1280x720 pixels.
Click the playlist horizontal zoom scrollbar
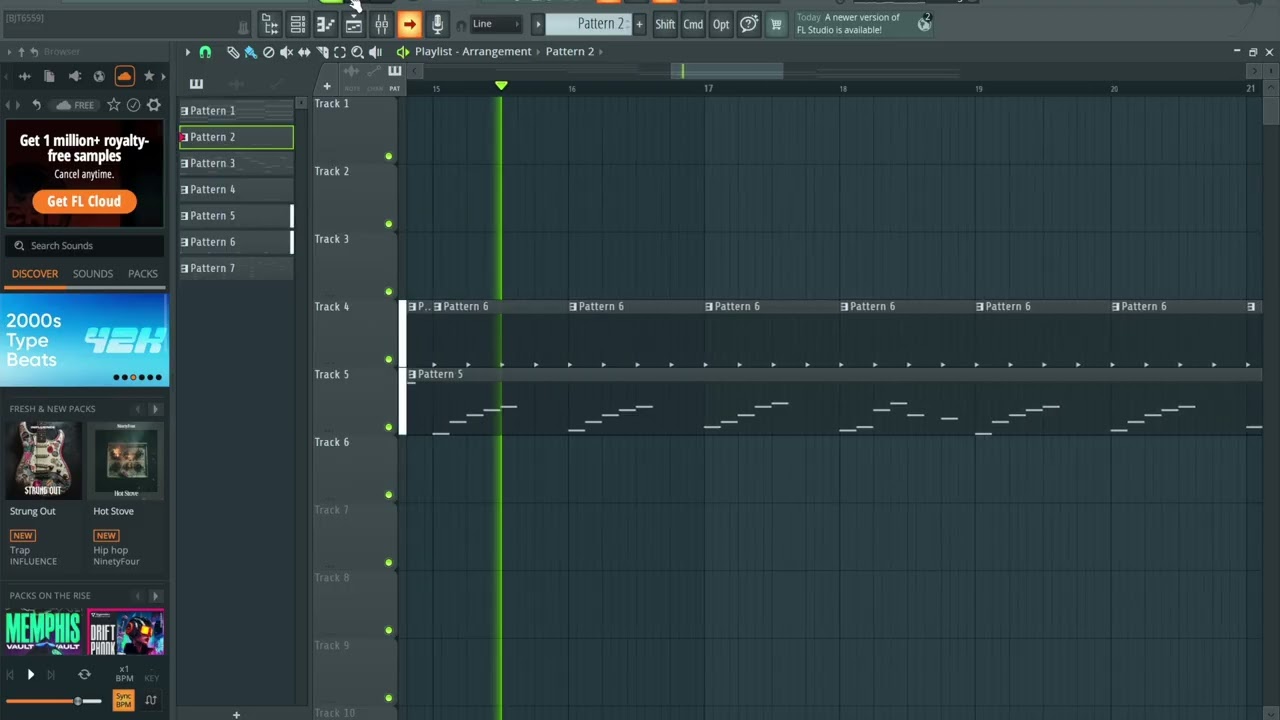coord(727,71)
